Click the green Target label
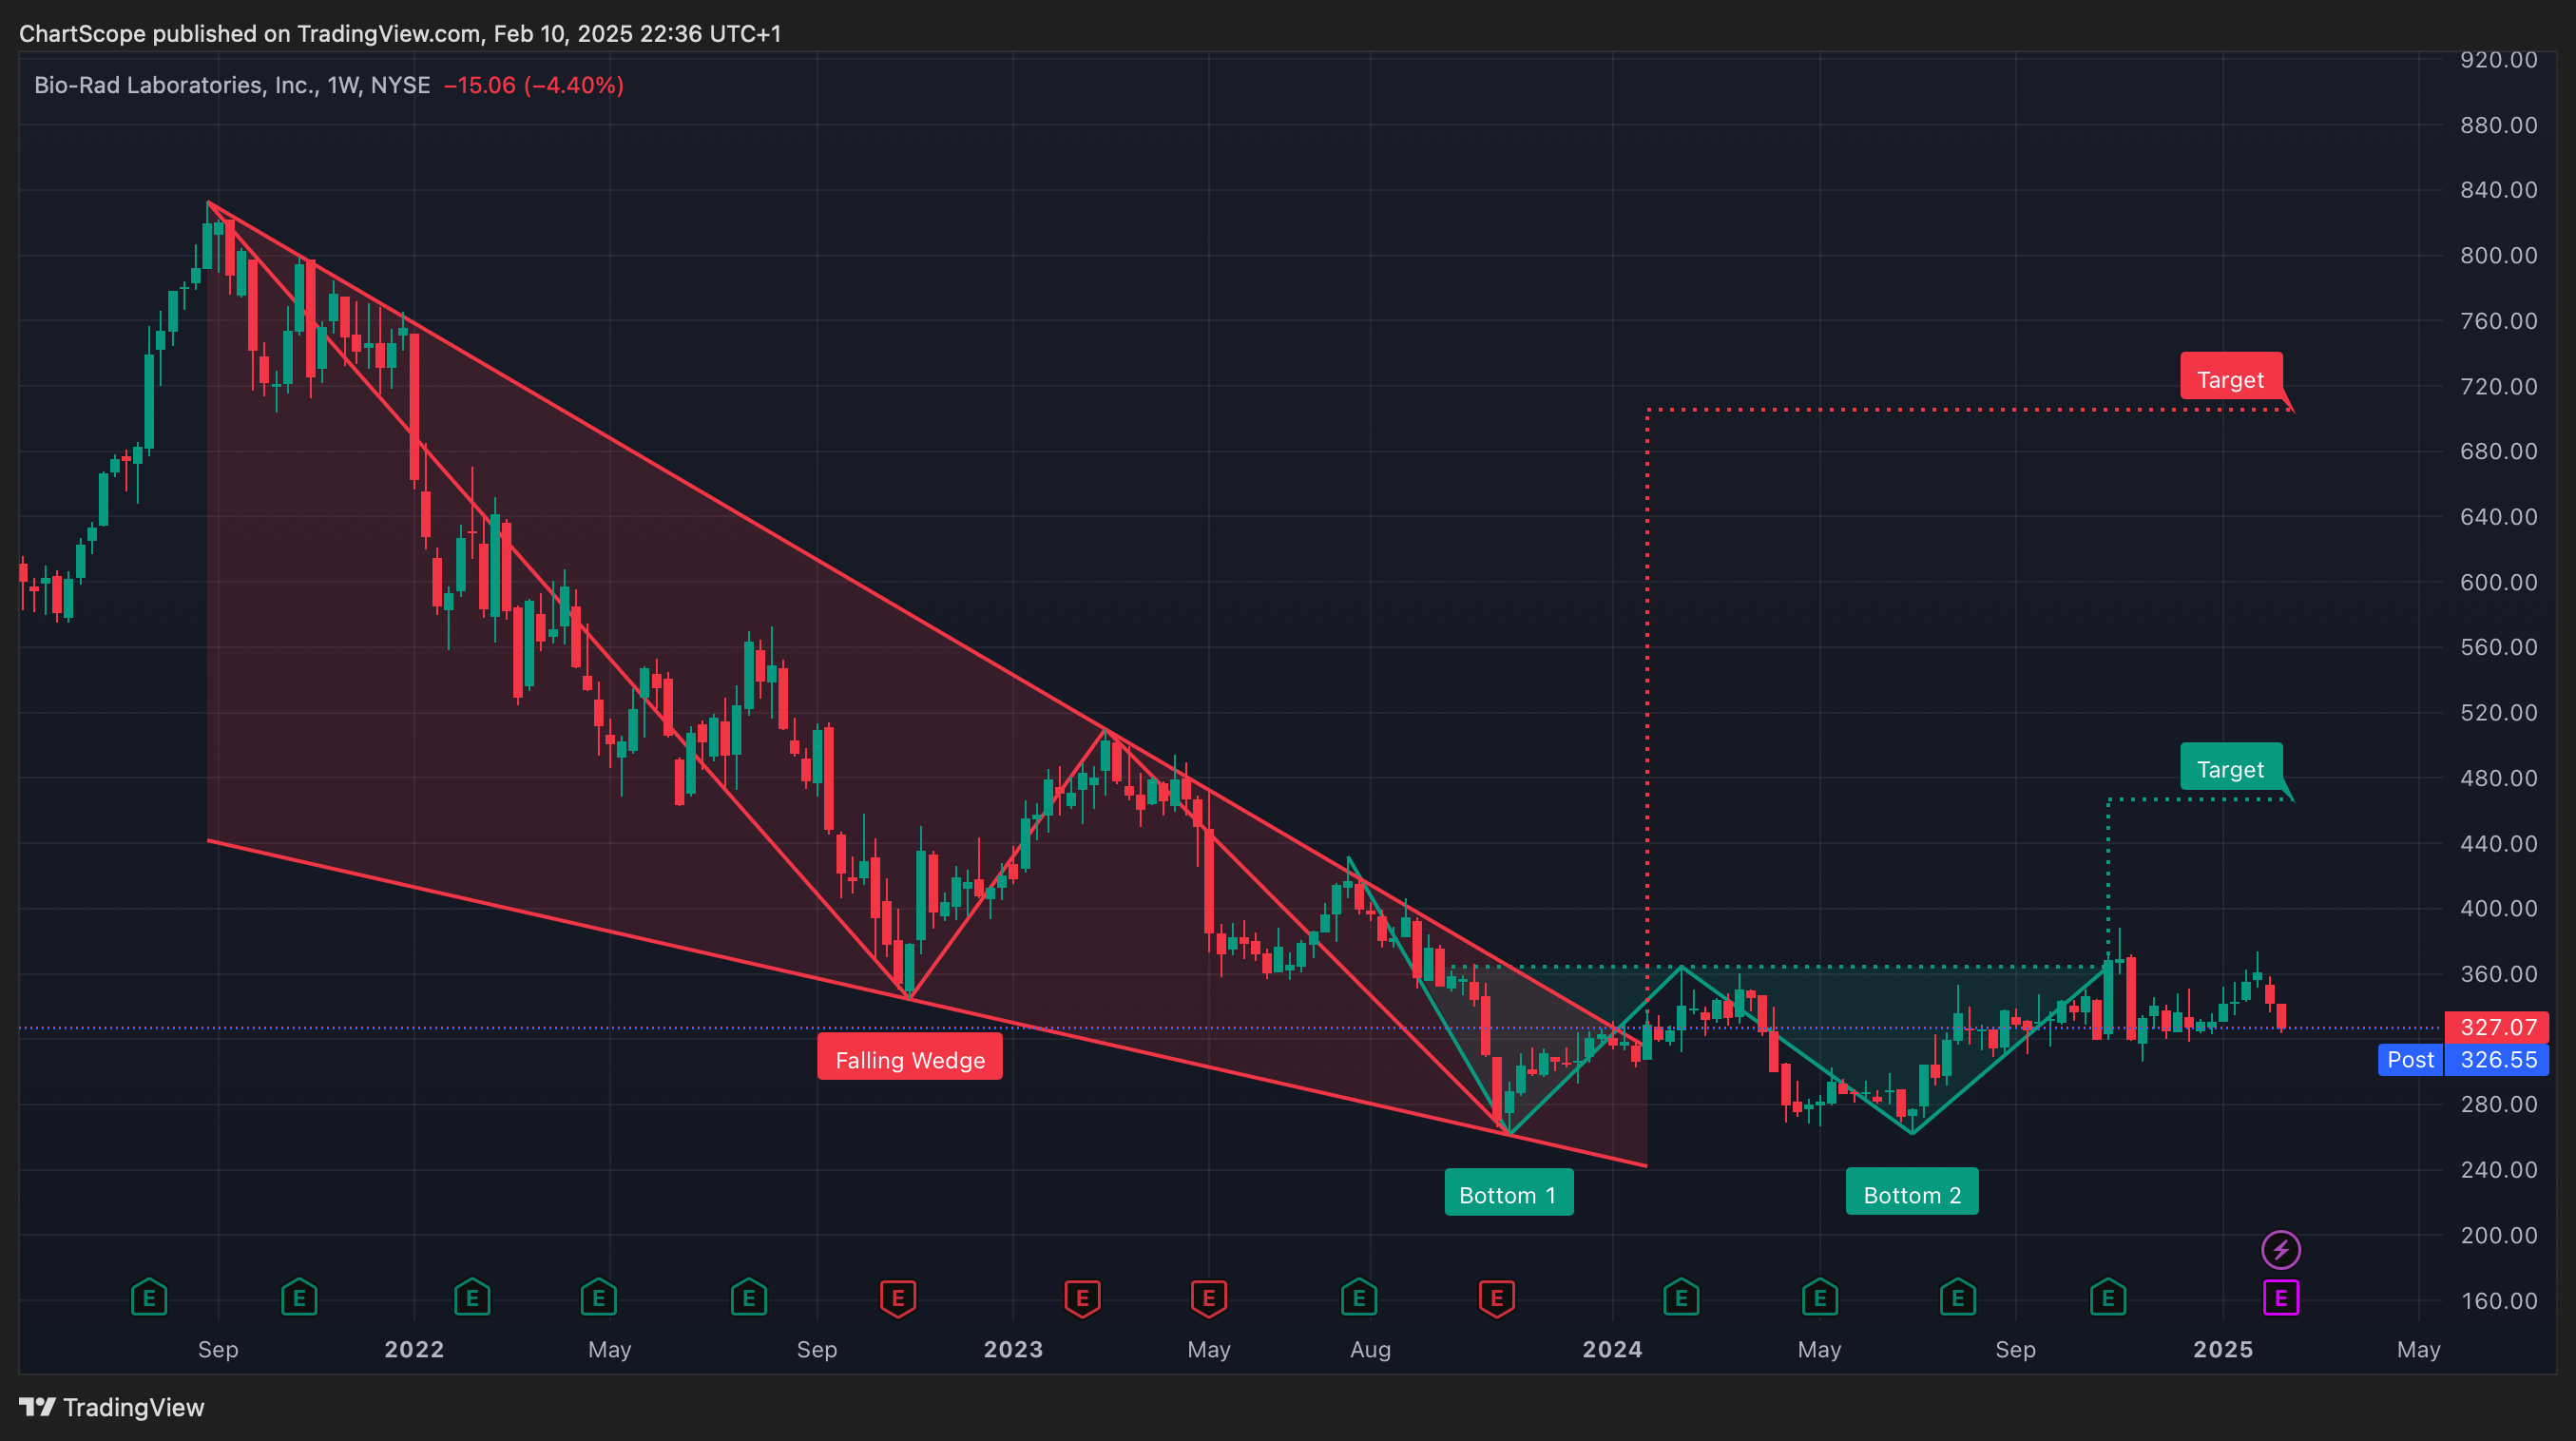The height and width of the screenshot is (1441, 2576). [x=2230, y=768]
